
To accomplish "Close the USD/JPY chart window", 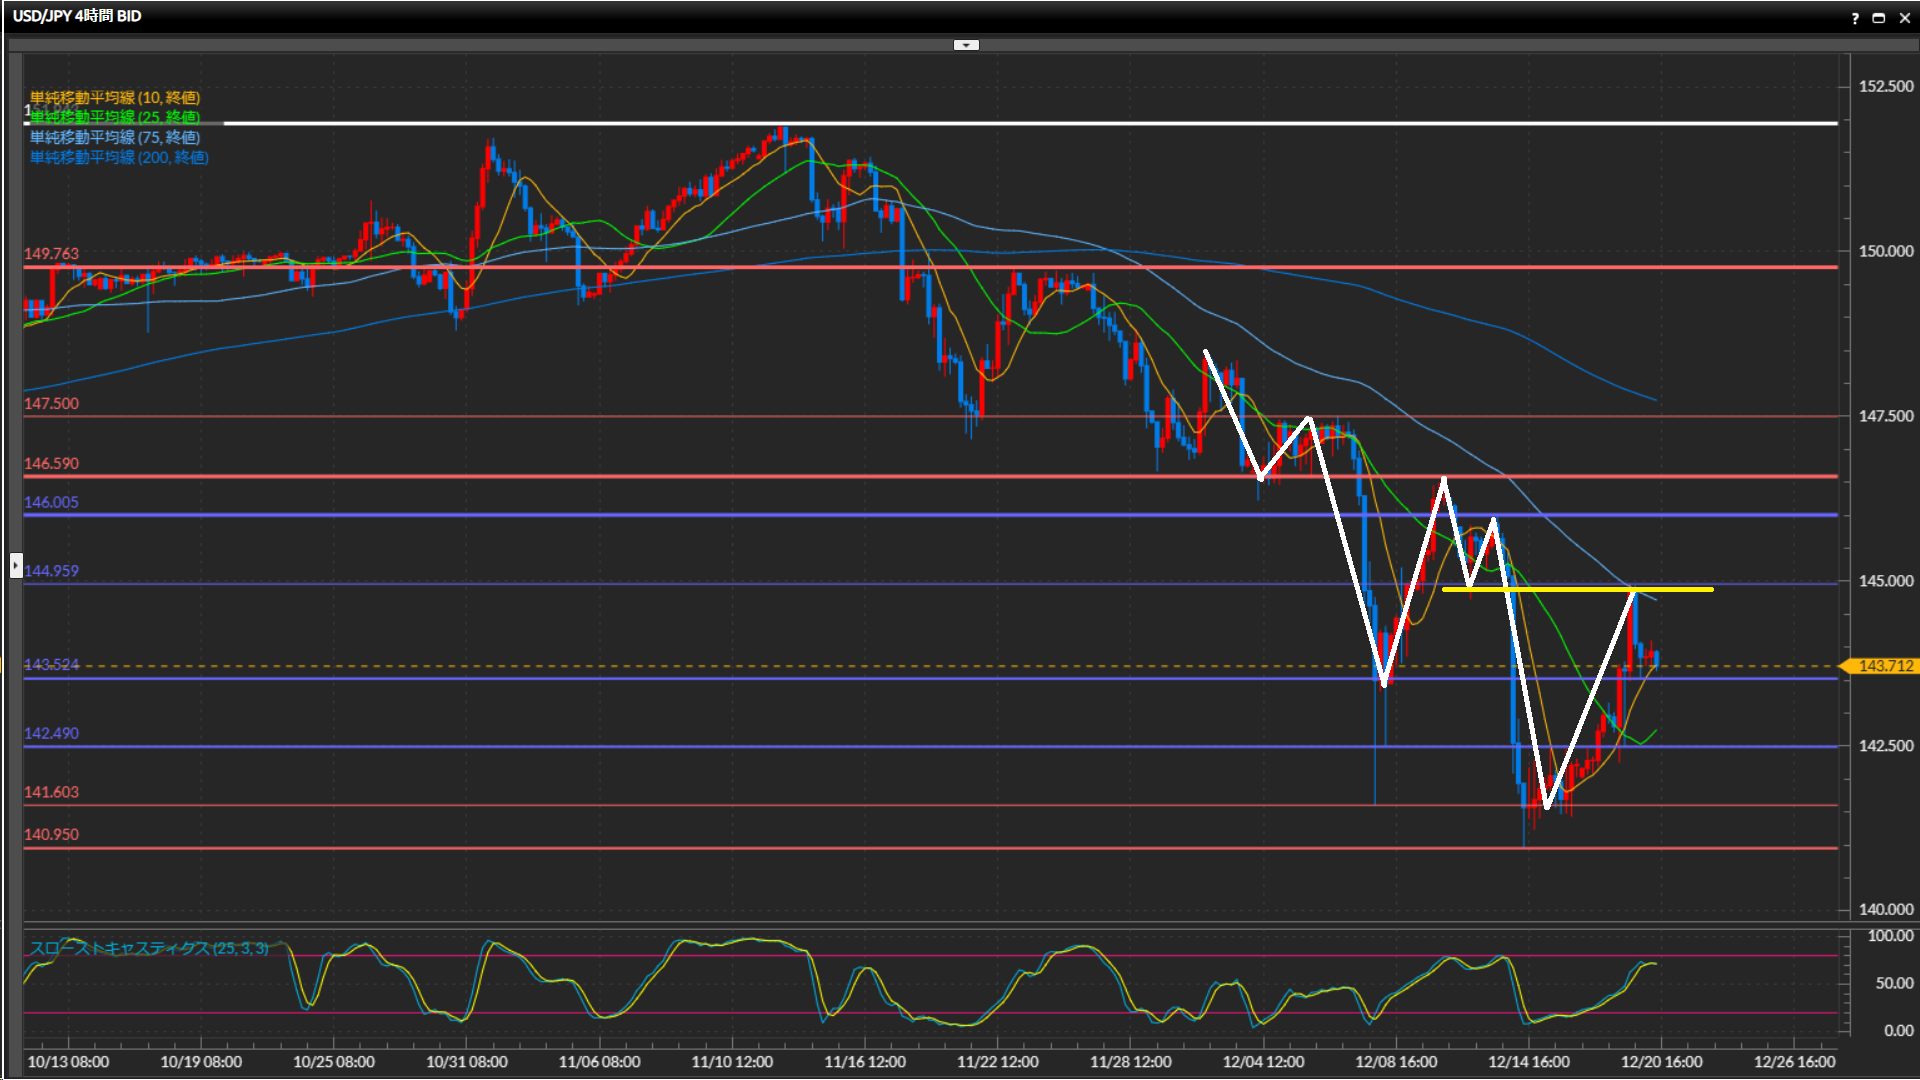I will coord(1904,18).
